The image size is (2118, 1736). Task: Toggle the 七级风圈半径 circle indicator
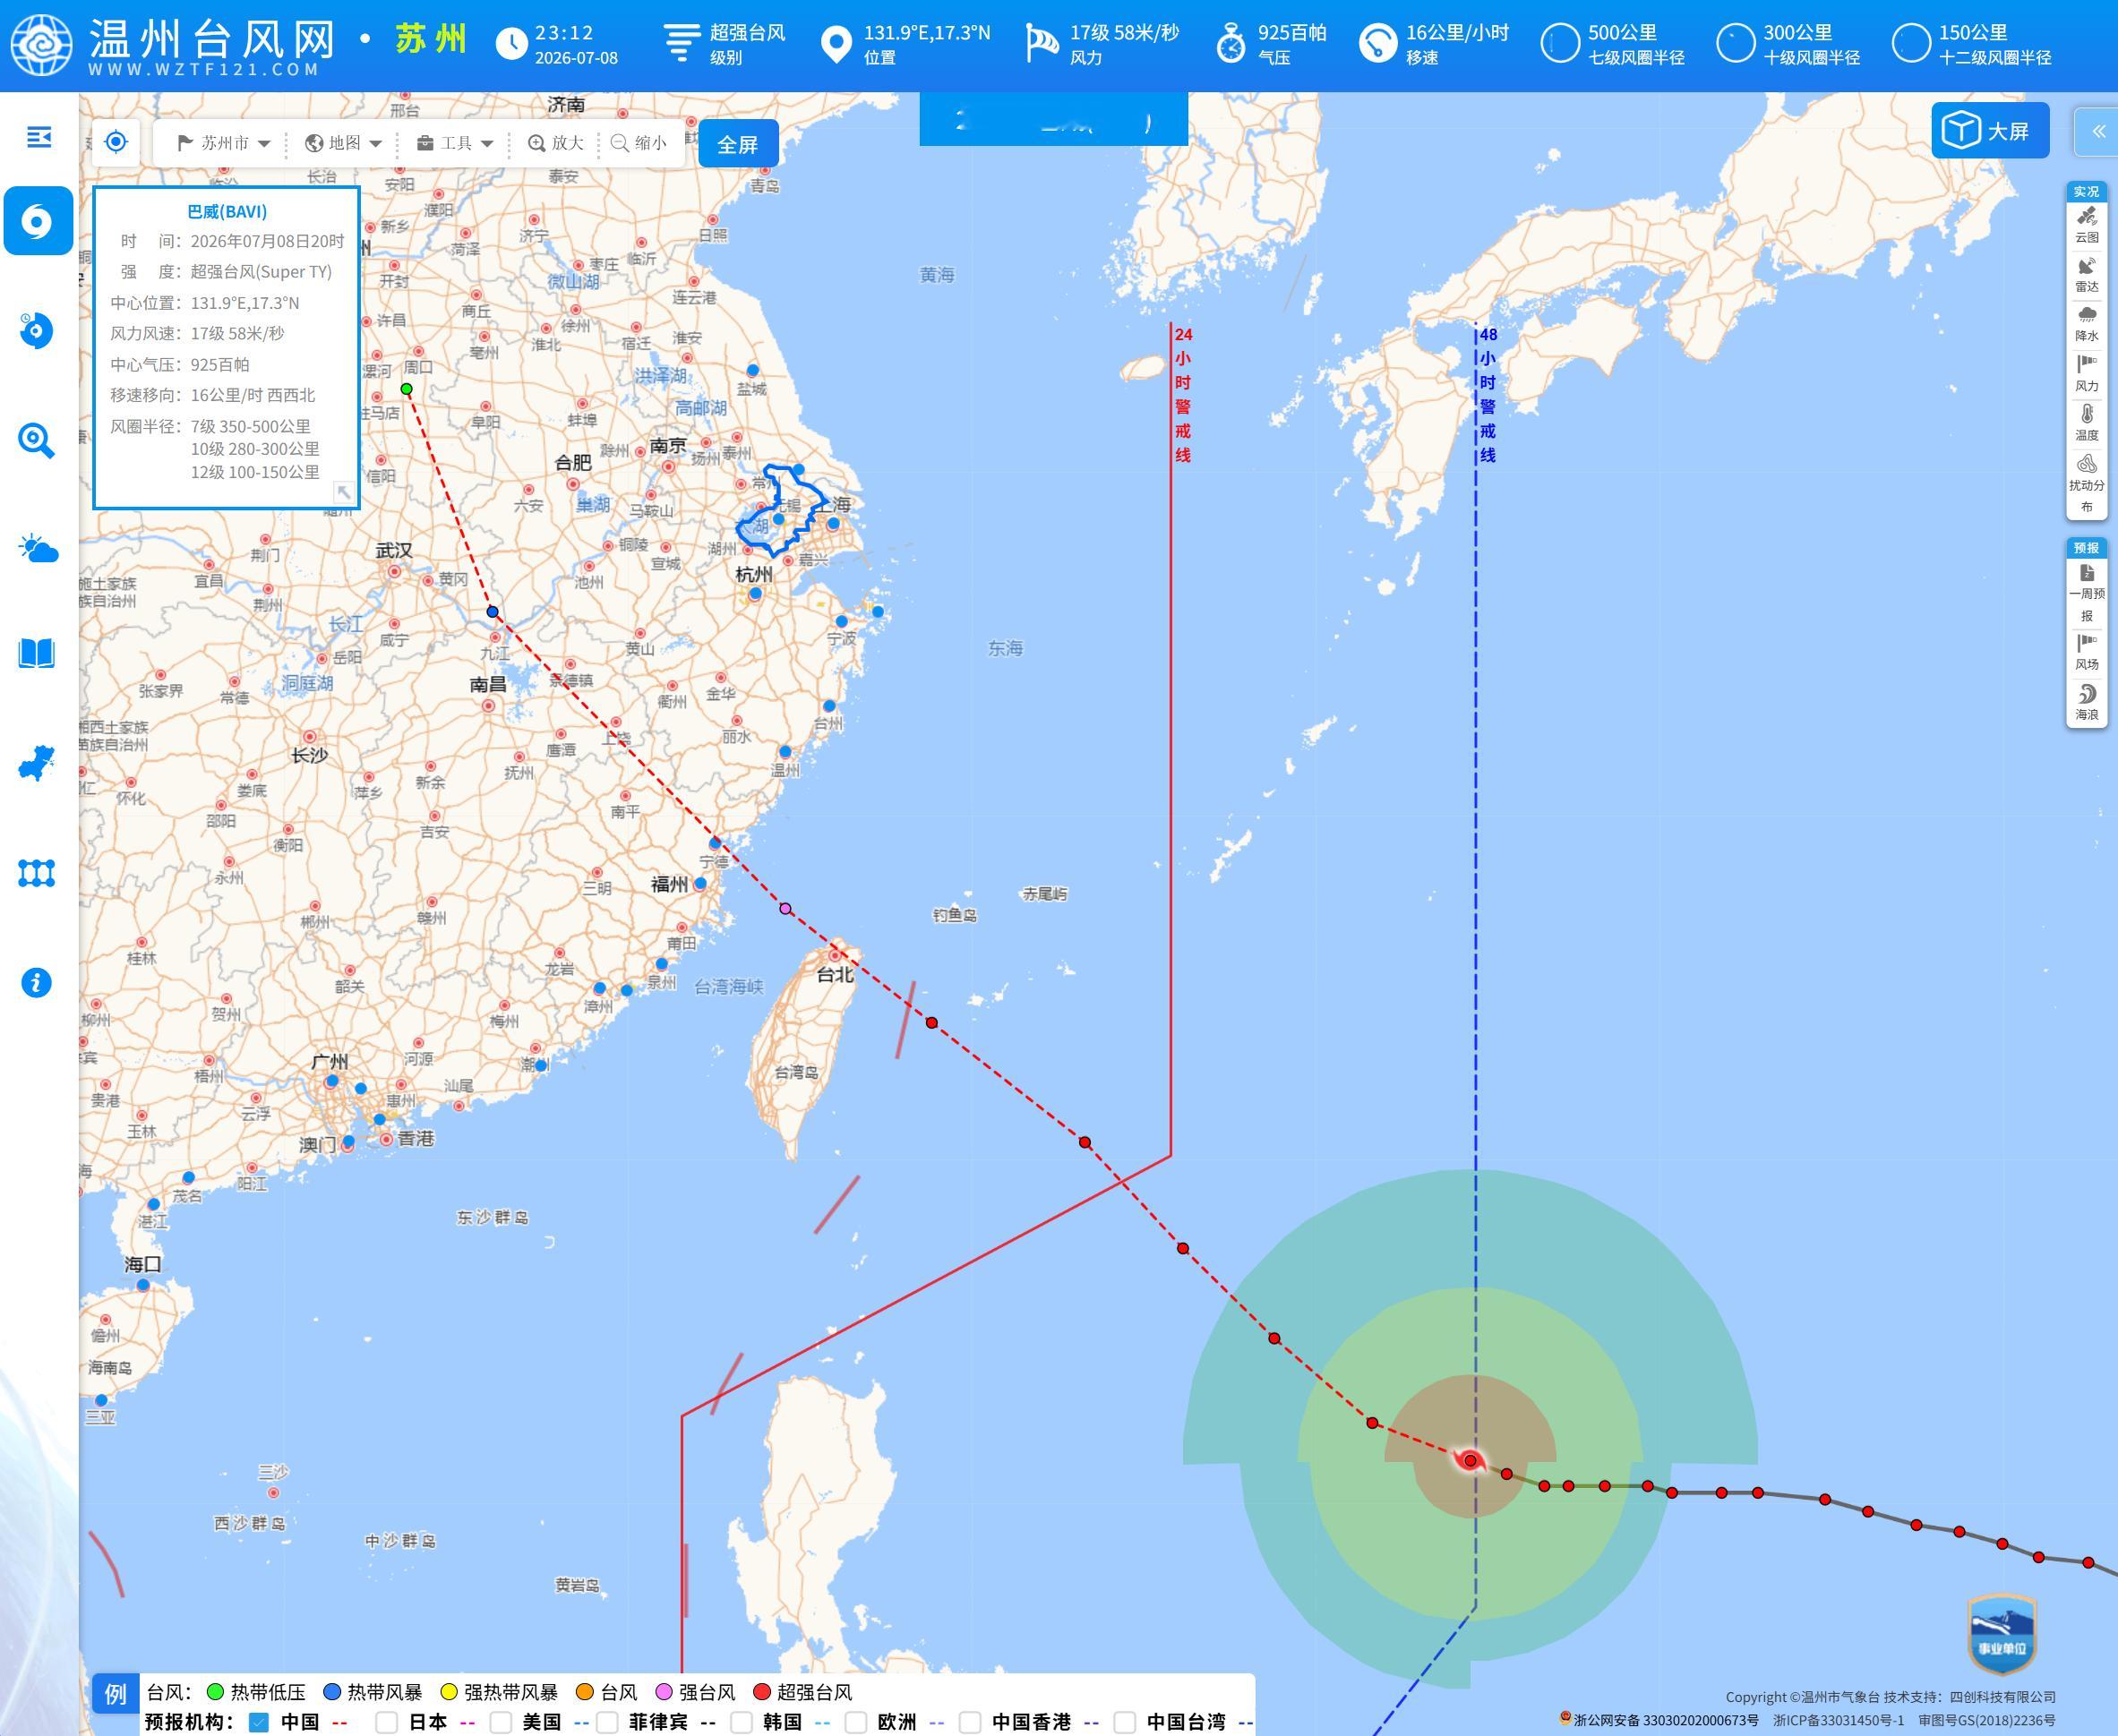(x=1560, y=44)
